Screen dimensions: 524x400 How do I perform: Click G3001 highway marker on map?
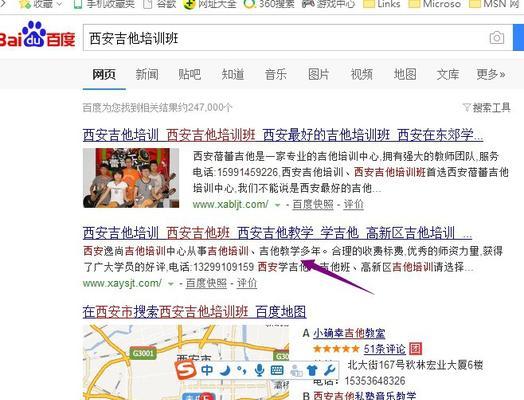[x=143, y=353]
